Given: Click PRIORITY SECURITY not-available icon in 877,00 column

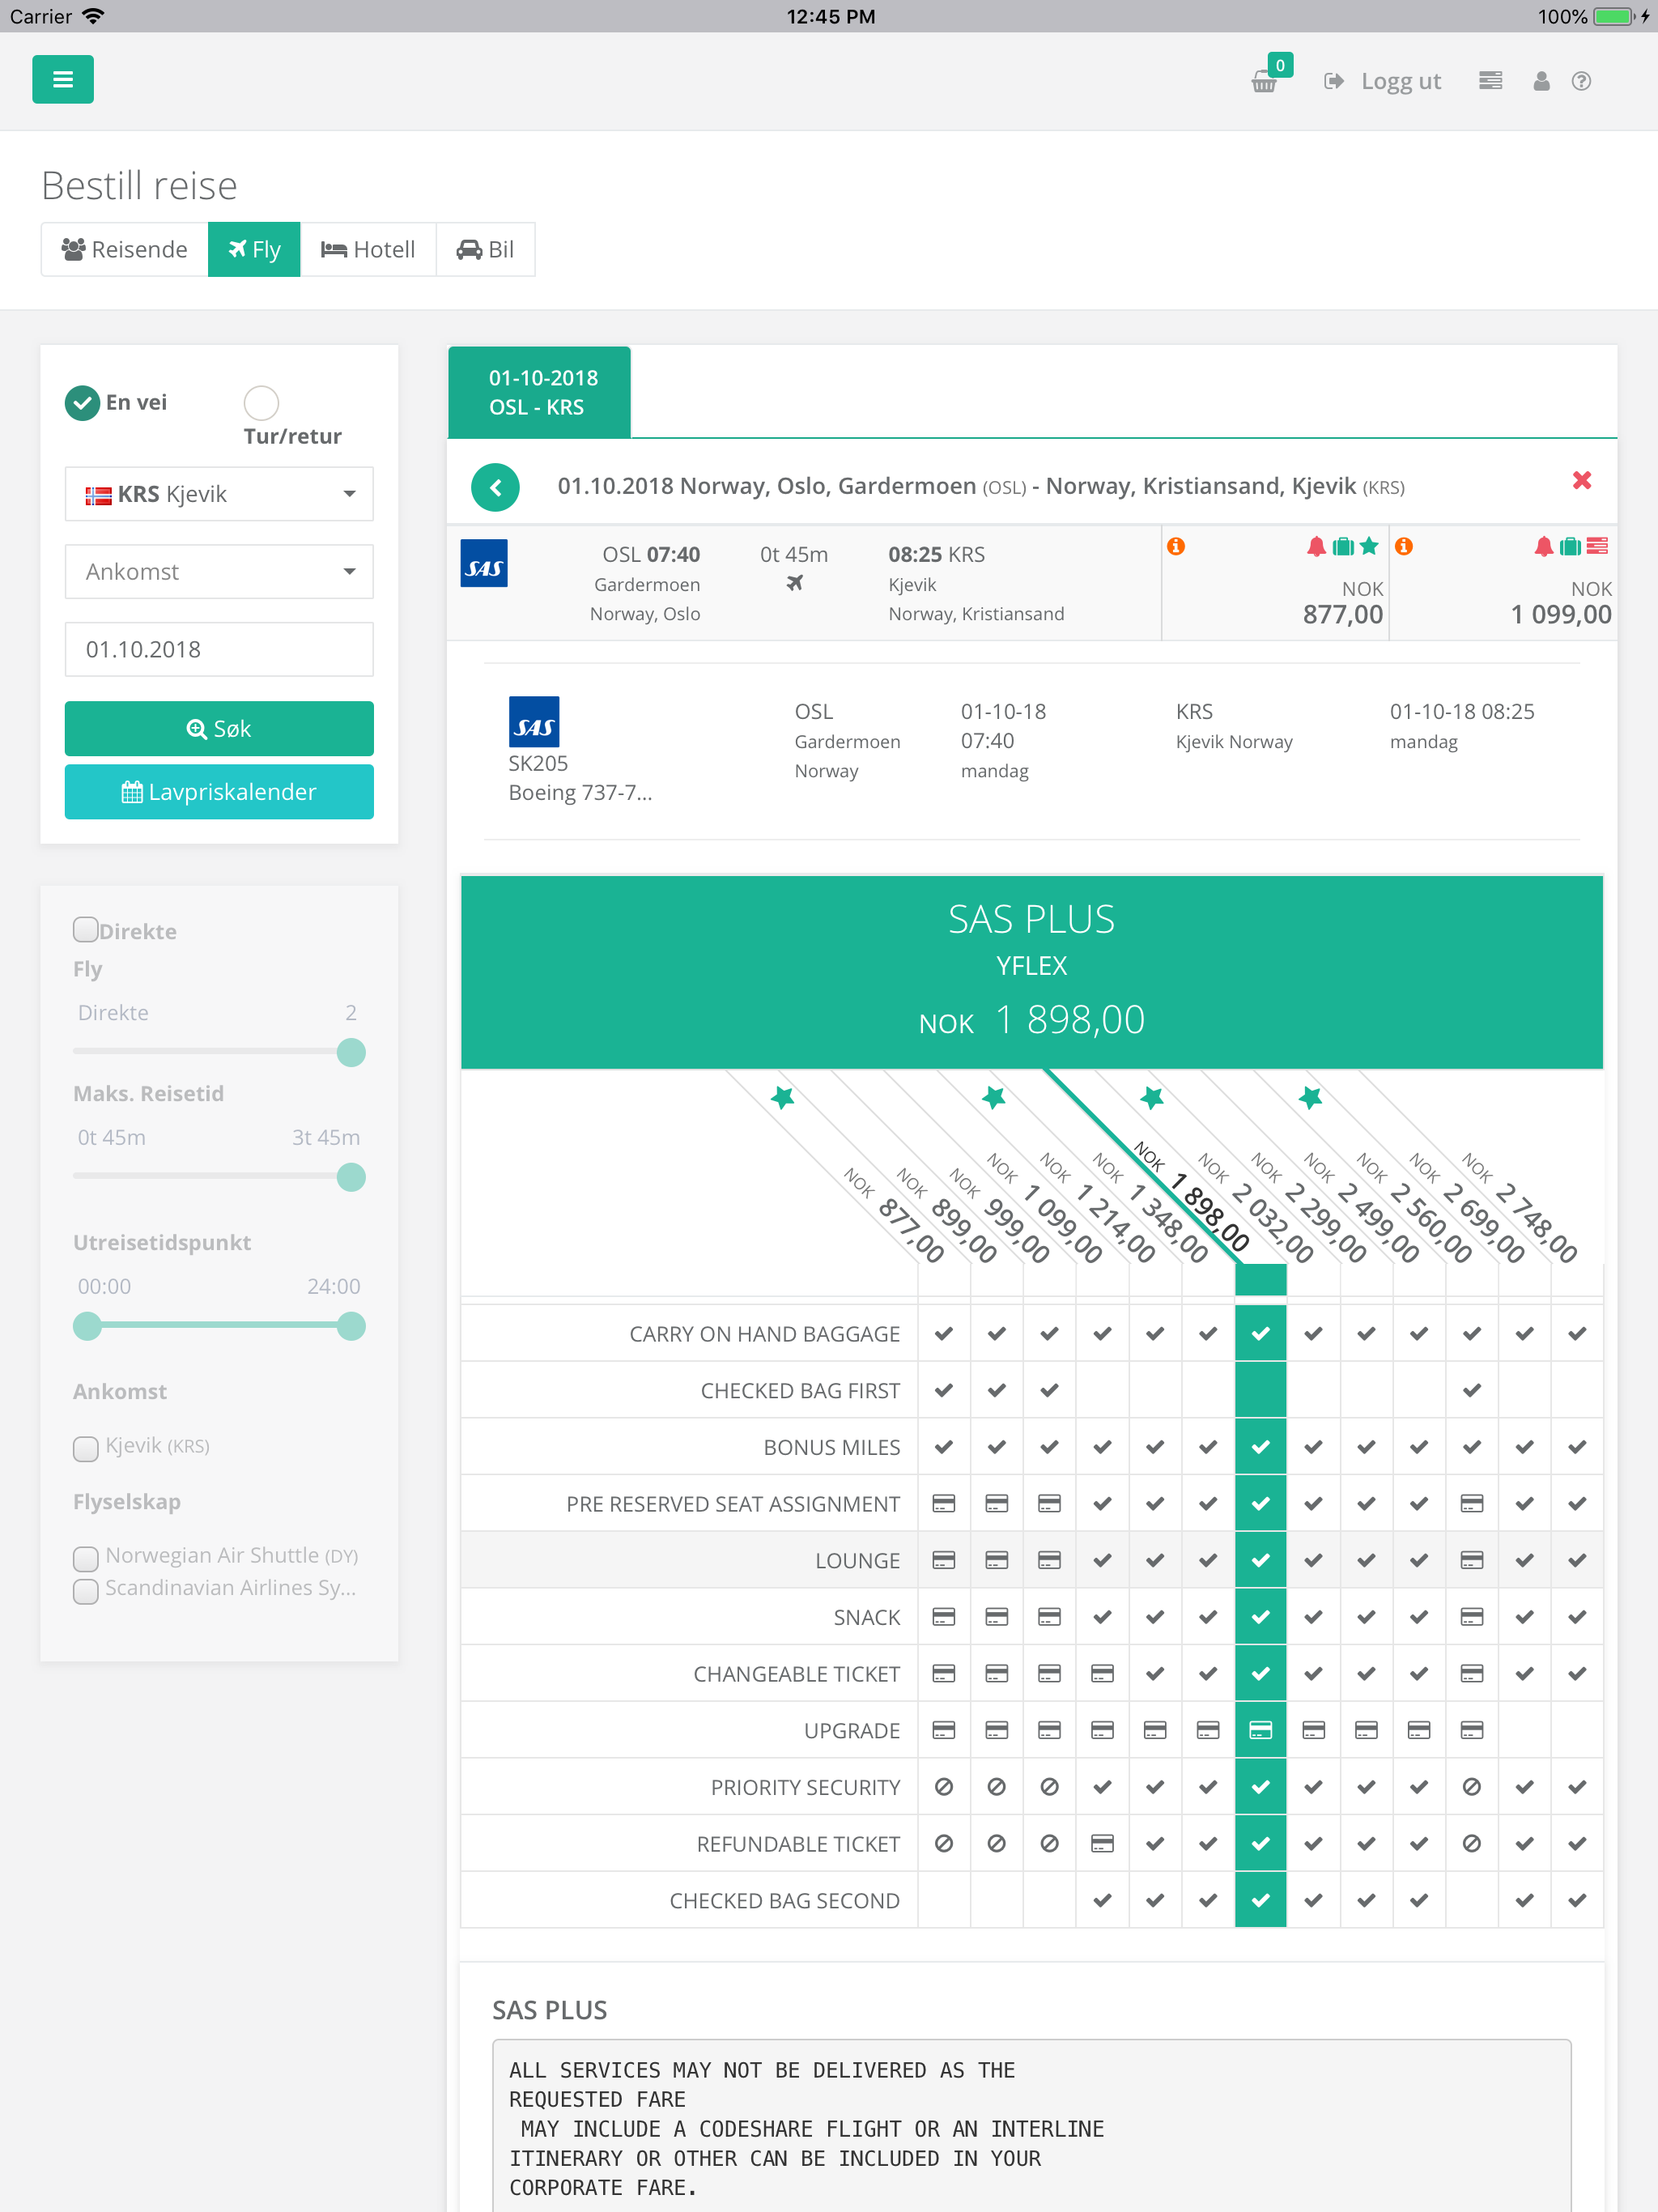Looking at the screenshot, I should (943, 1787).
